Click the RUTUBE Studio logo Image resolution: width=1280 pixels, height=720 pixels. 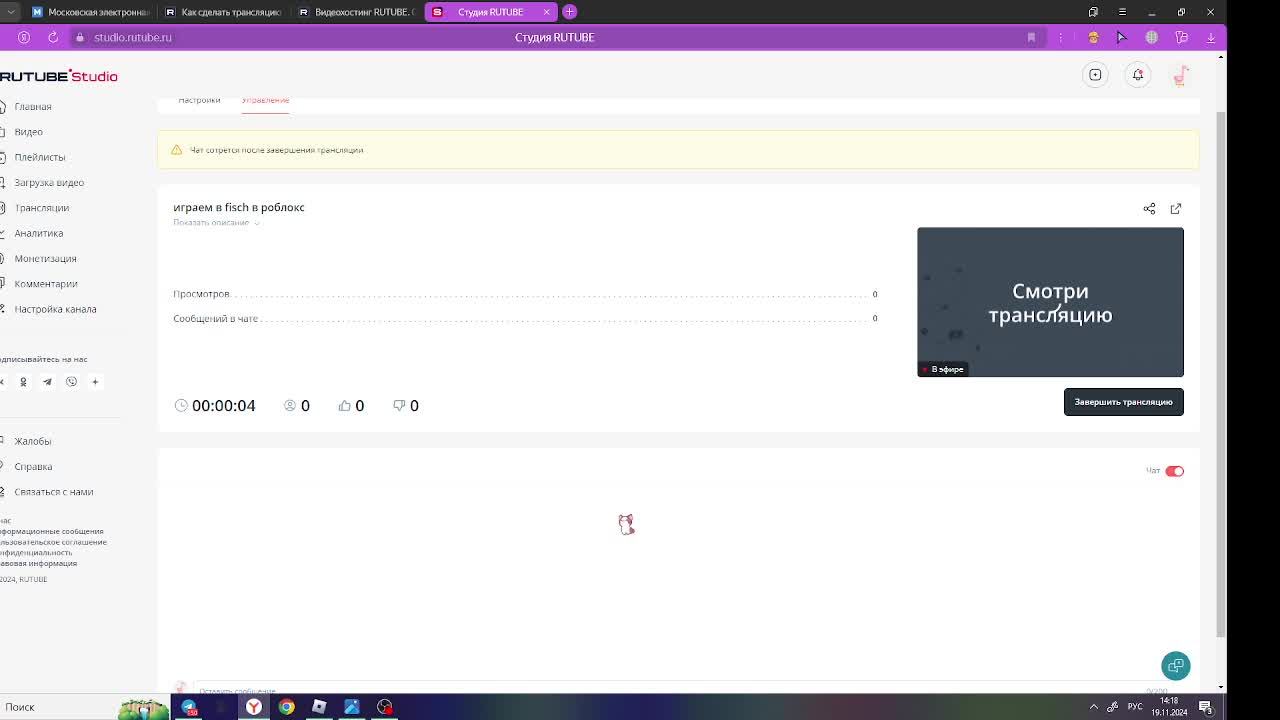pos(59,76)
